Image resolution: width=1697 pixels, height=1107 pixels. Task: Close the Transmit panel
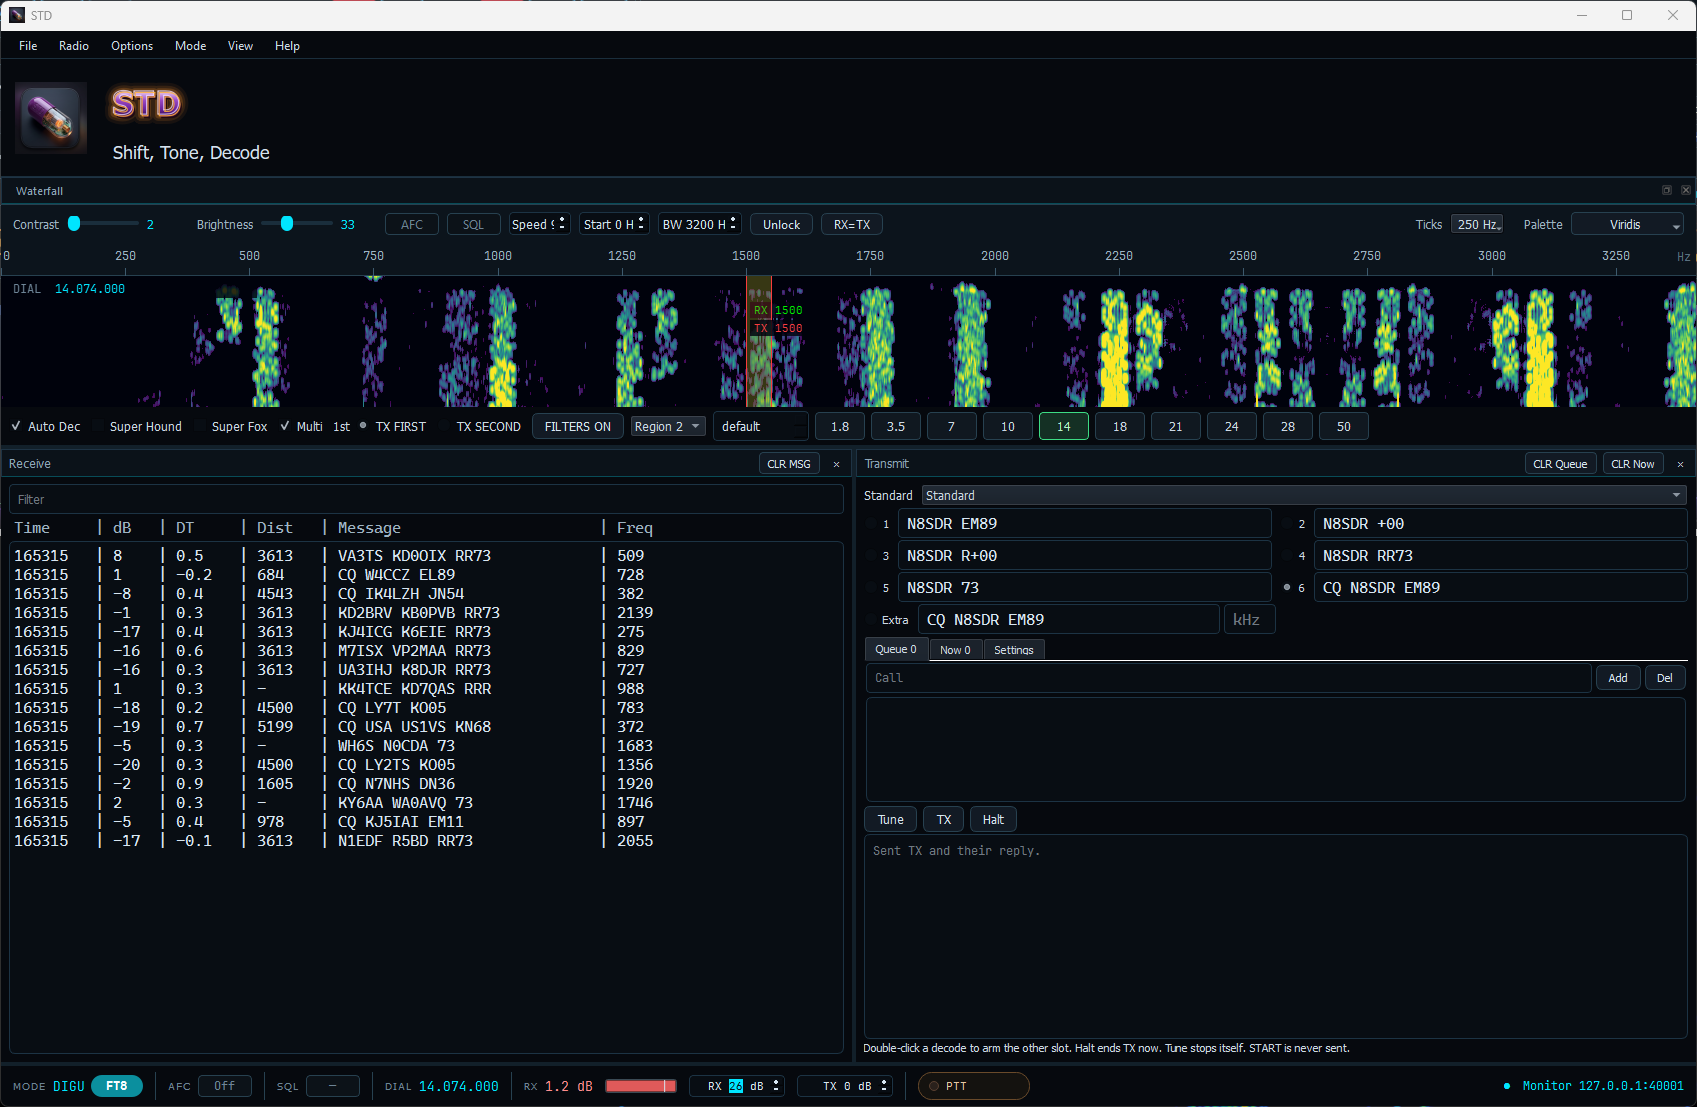click(x=1680, y=464)
